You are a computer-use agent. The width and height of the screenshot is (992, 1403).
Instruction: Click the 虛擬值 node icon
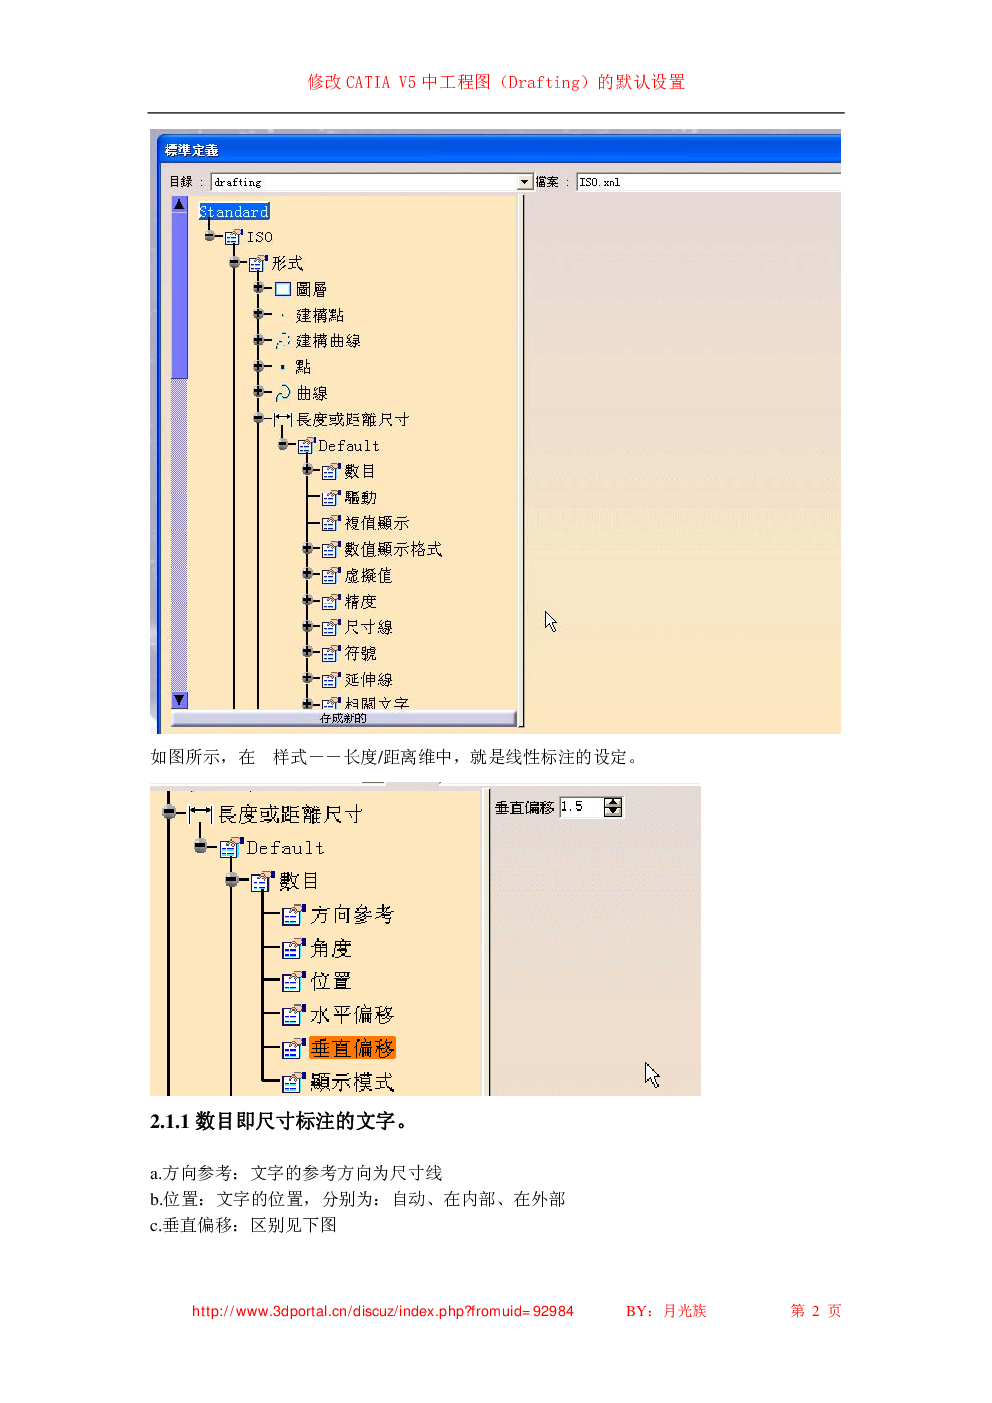click(x=331, y=575)
